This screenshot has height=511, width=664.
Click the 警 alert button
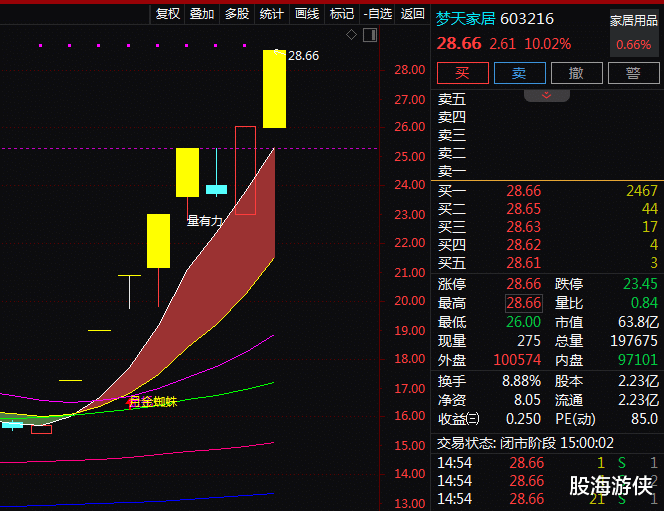[633, 73]
